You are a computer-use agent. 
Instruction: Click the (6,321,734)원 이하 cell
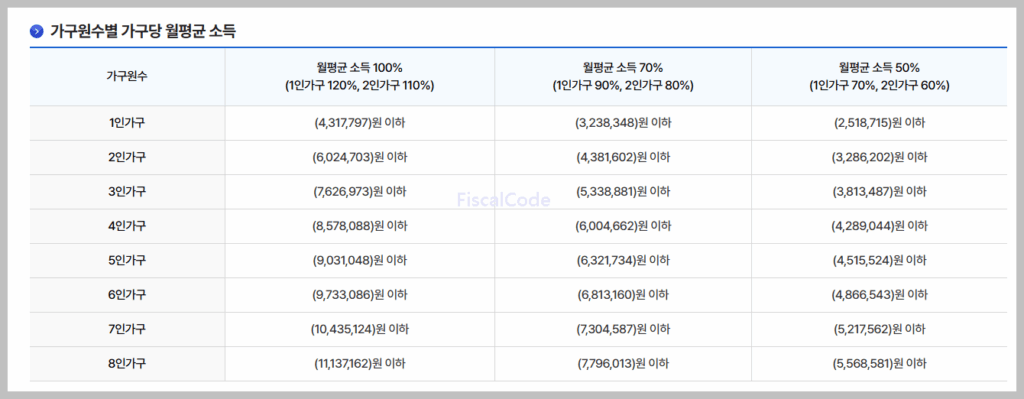pos(623,261)
